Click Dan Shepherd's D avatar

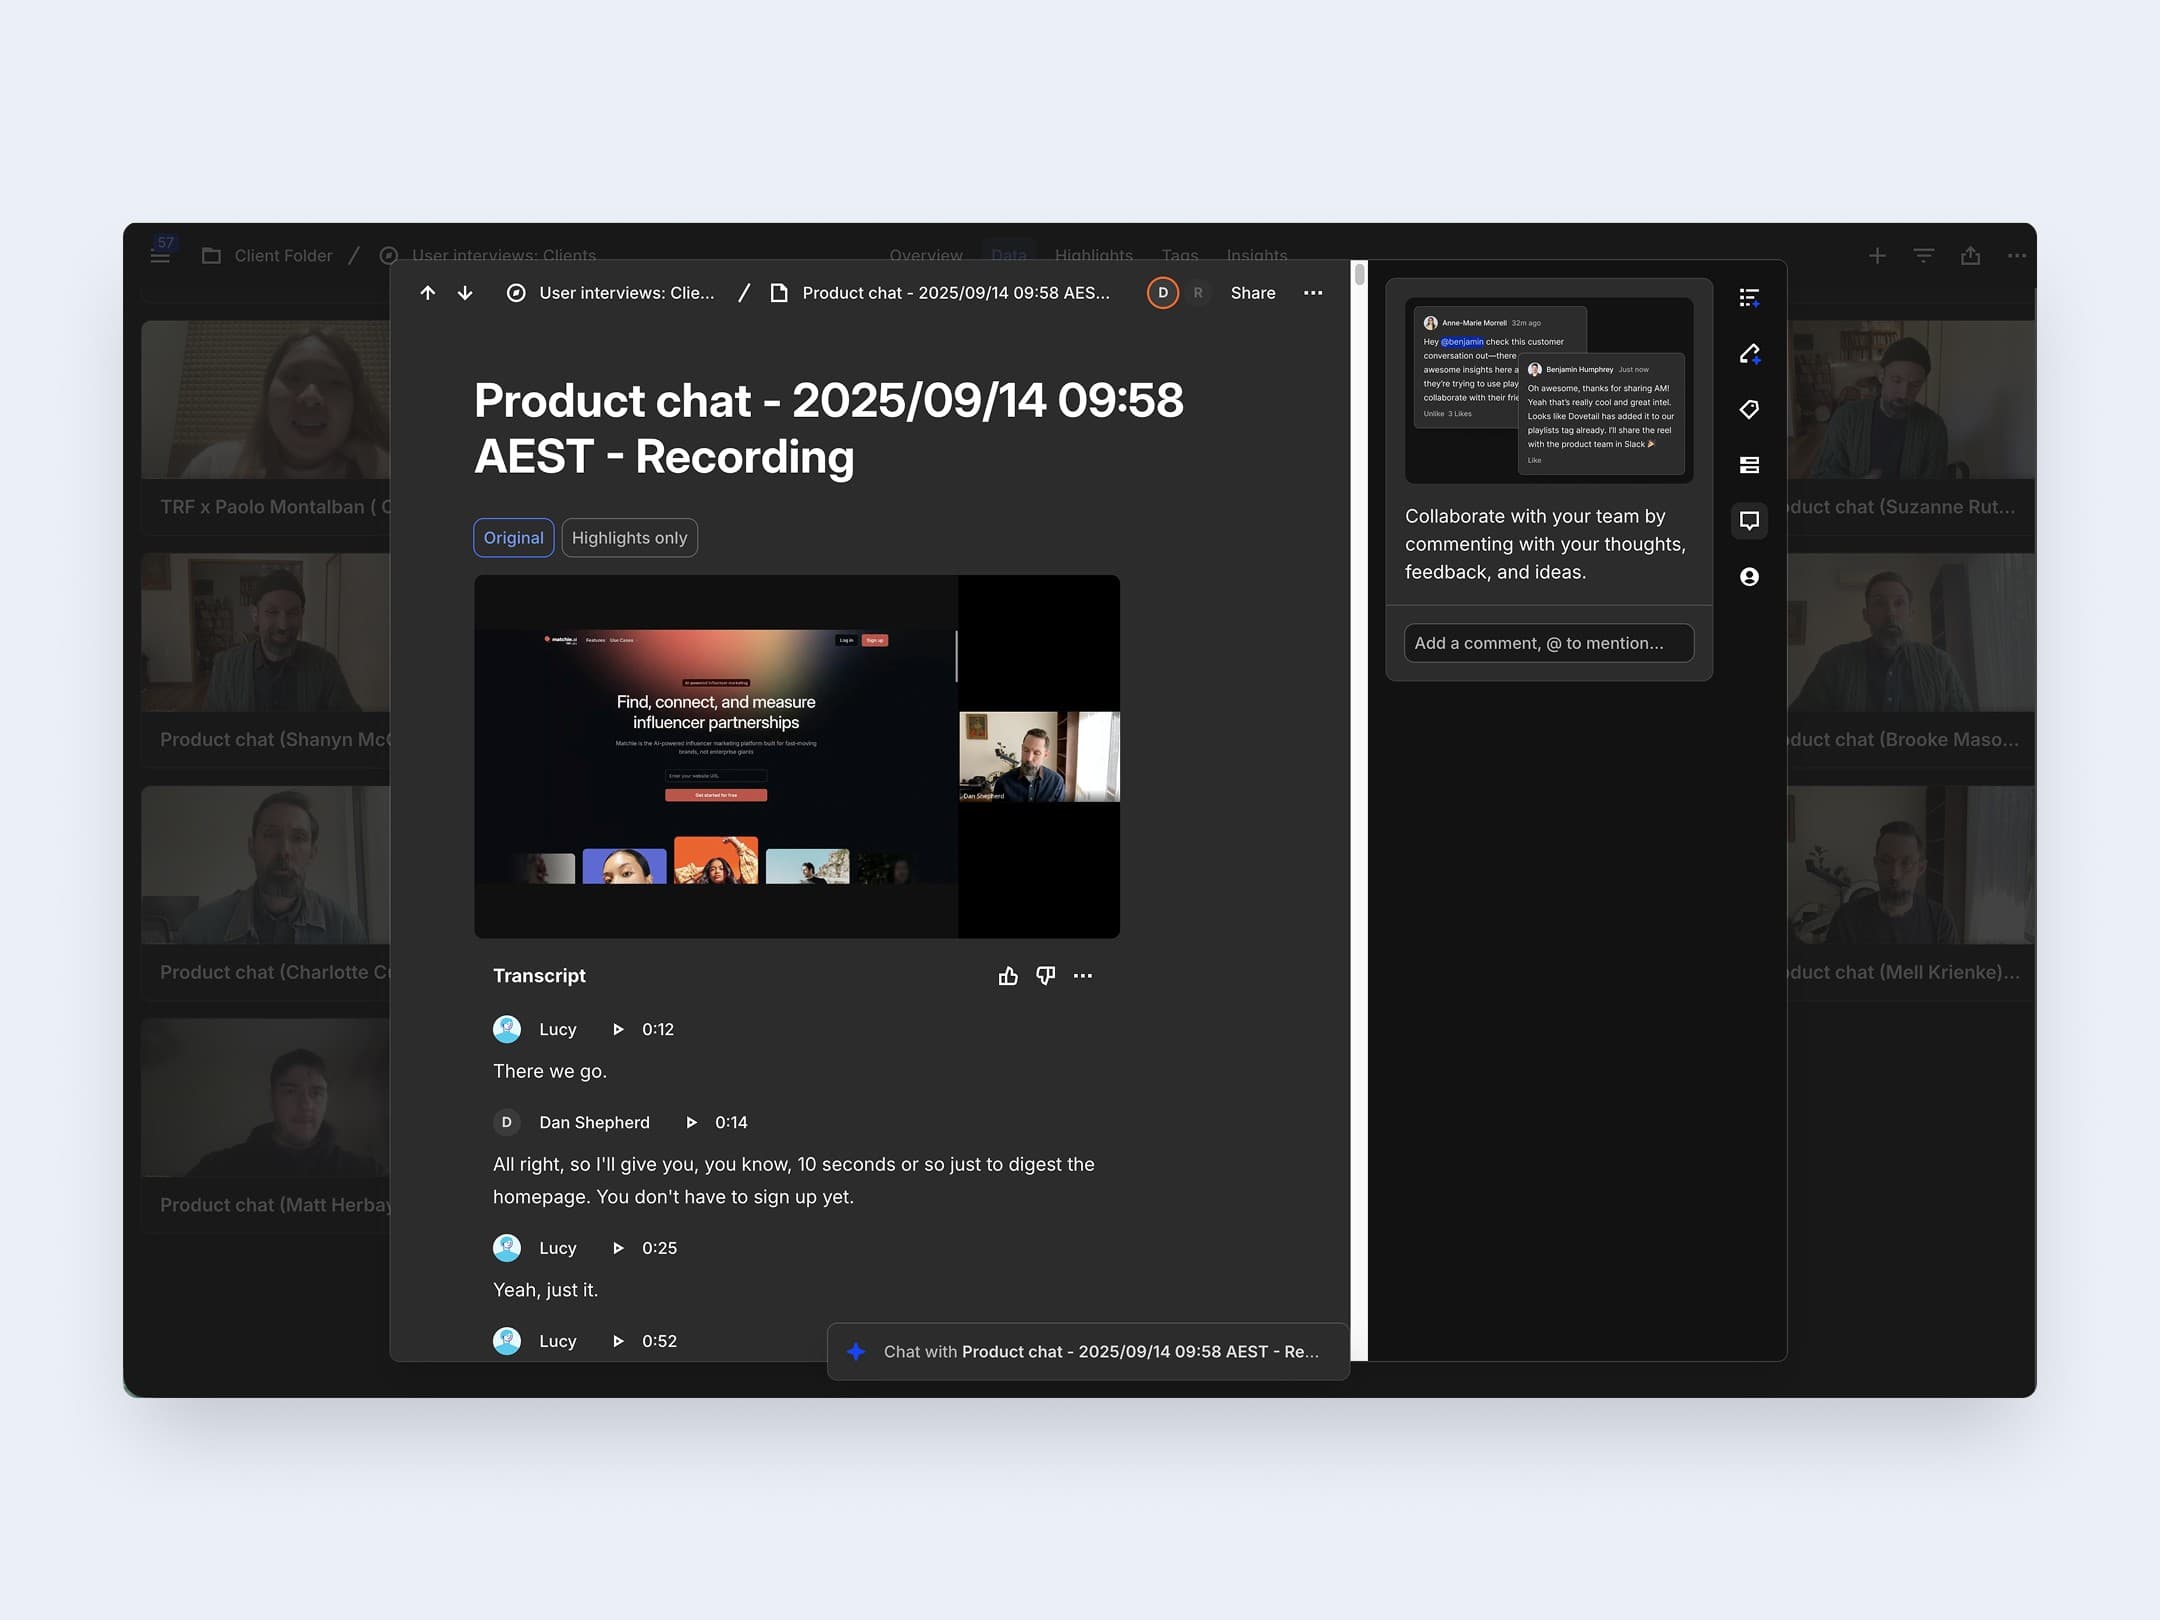(507, 1122)
